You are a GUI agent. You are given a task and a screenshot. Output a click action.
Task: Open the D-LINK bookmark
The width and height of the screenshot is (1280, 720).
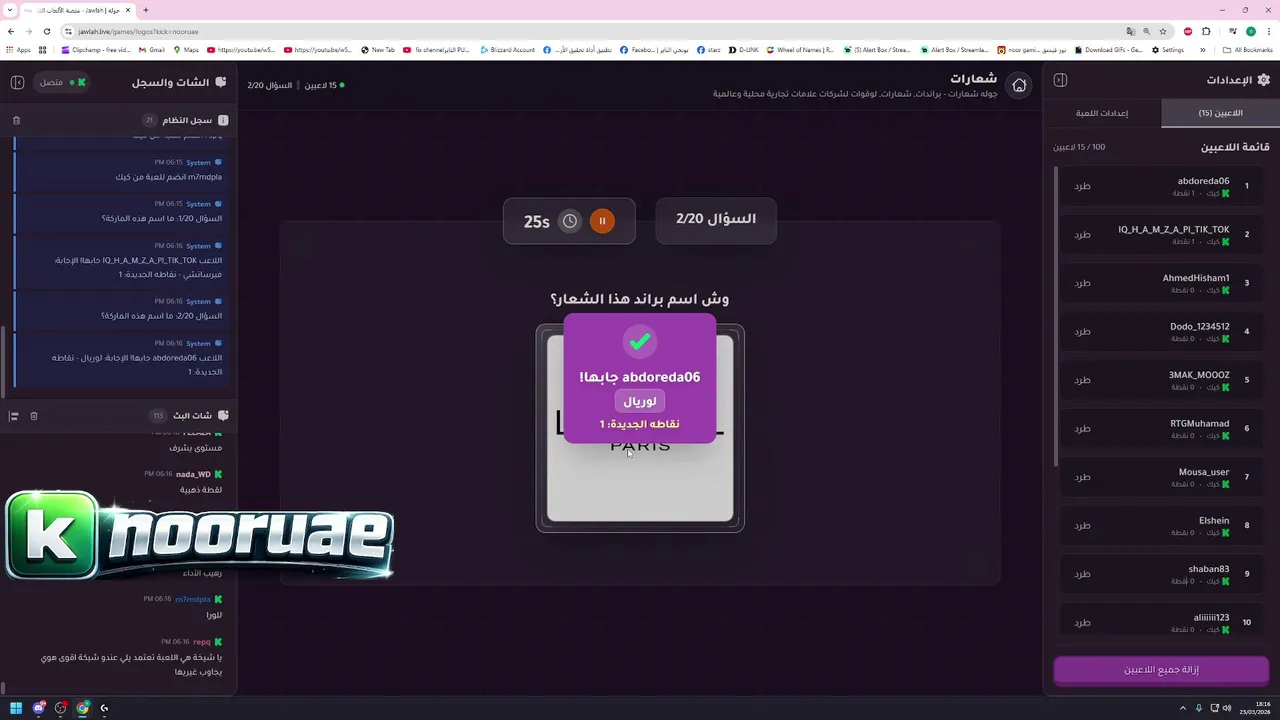744,50
